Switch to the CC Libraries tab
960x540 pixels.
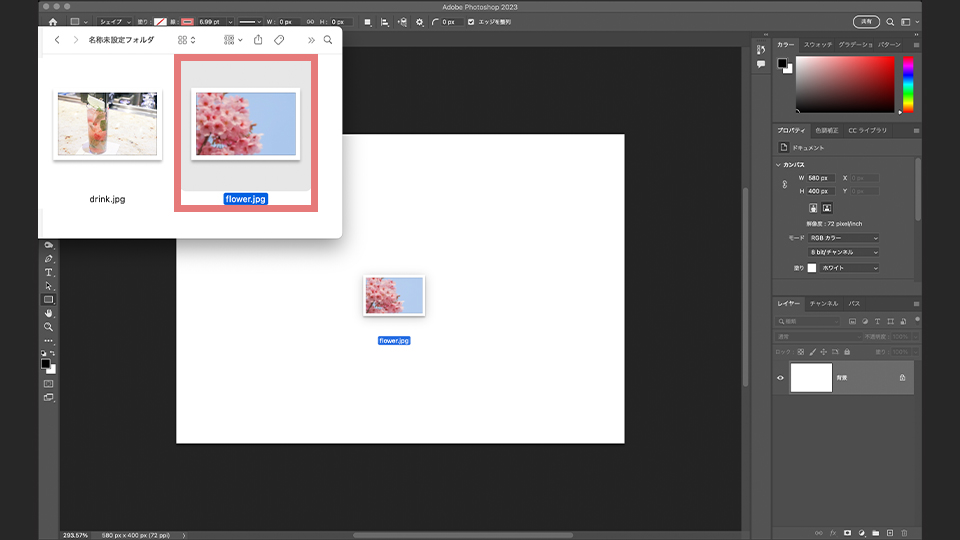[x=868, y=130]
